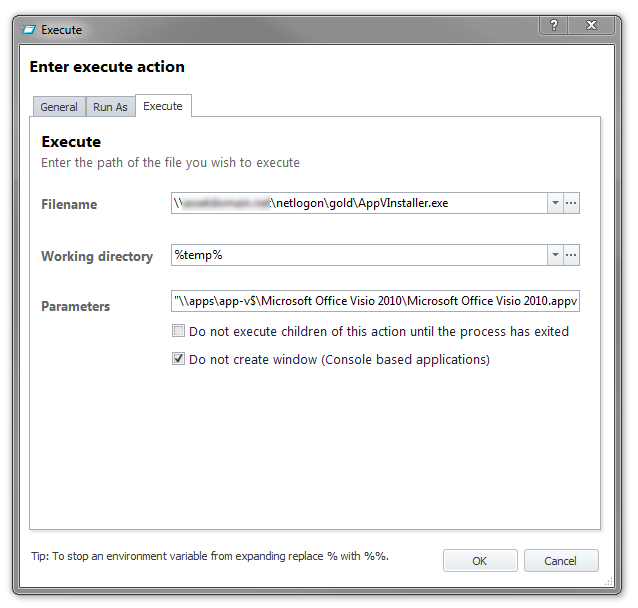Image resolution: width=638 pixels, height=608 pixels.
Task: Browse for Working directory with ellipsis button
Action: click(x=571, y=255)
